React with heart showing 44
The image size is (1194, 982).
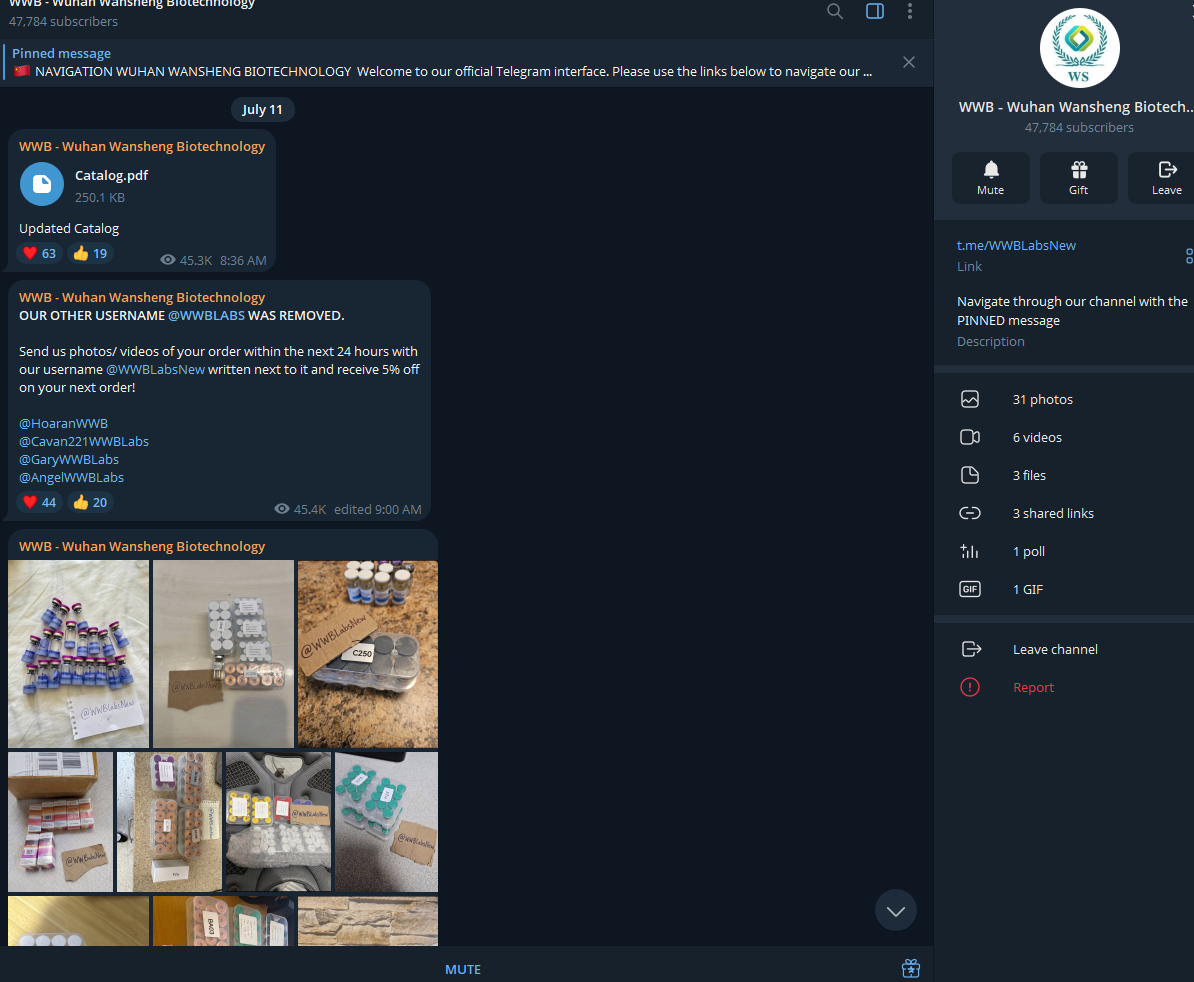(x=40, y=502)
